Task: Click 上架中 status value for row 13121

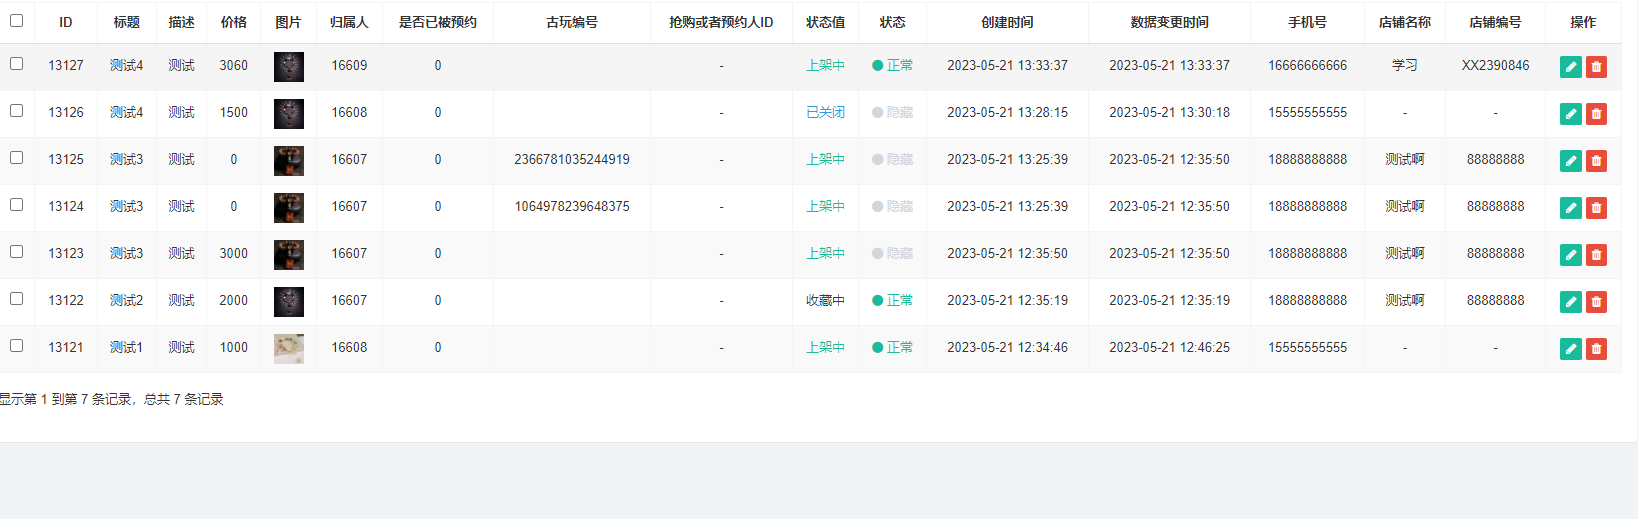Action: click(825, 348)
